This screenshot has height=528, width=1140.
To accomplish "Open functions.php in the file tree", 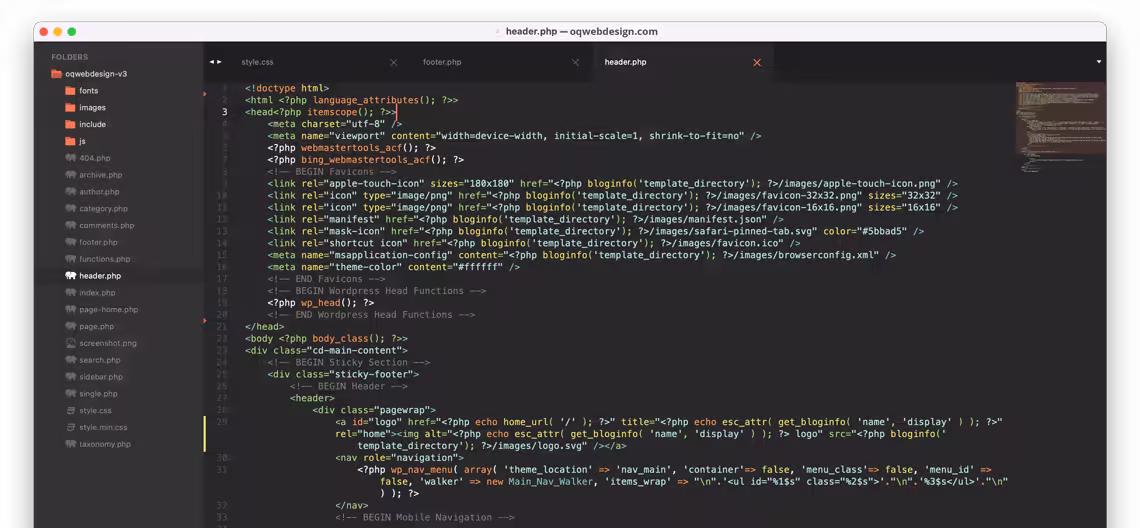I will click(x=105, y=259).
